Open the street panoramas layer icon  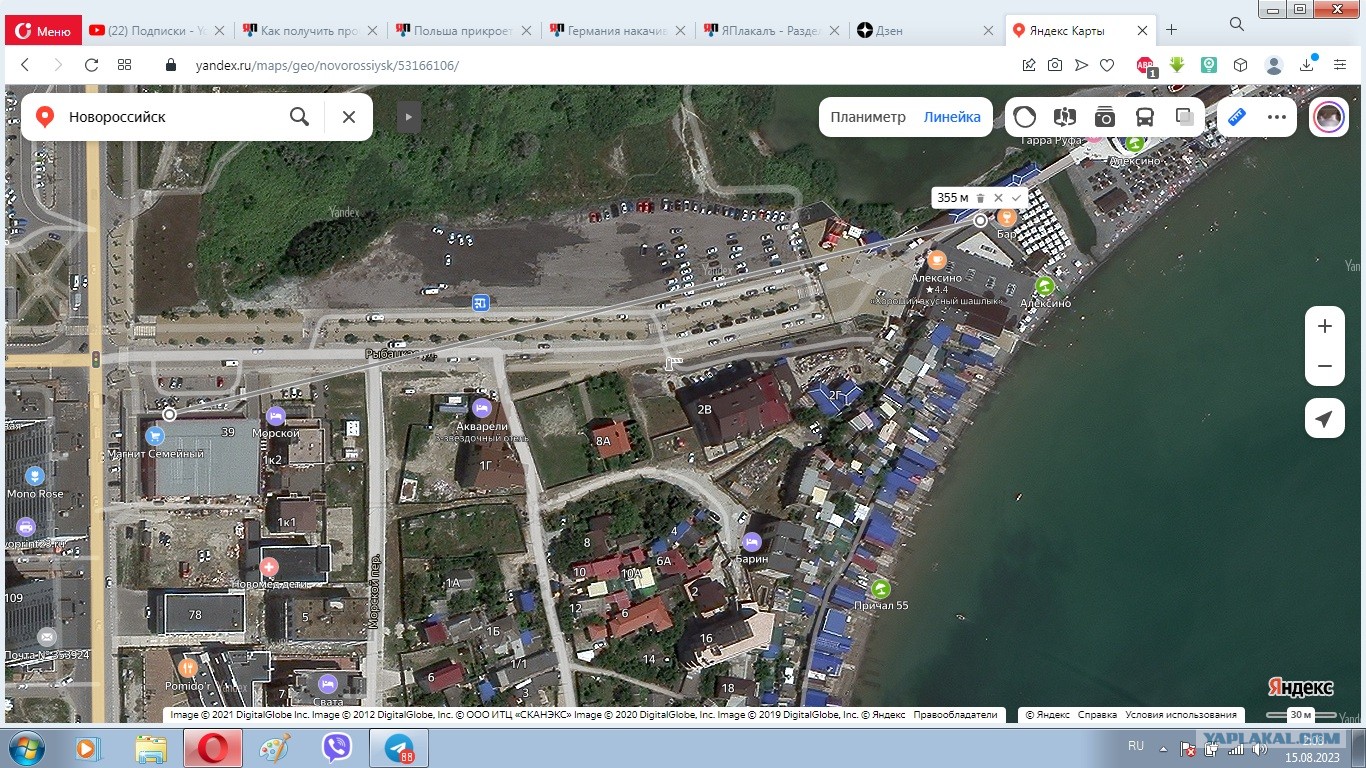pyautogui.click(x=1065, y=117)
